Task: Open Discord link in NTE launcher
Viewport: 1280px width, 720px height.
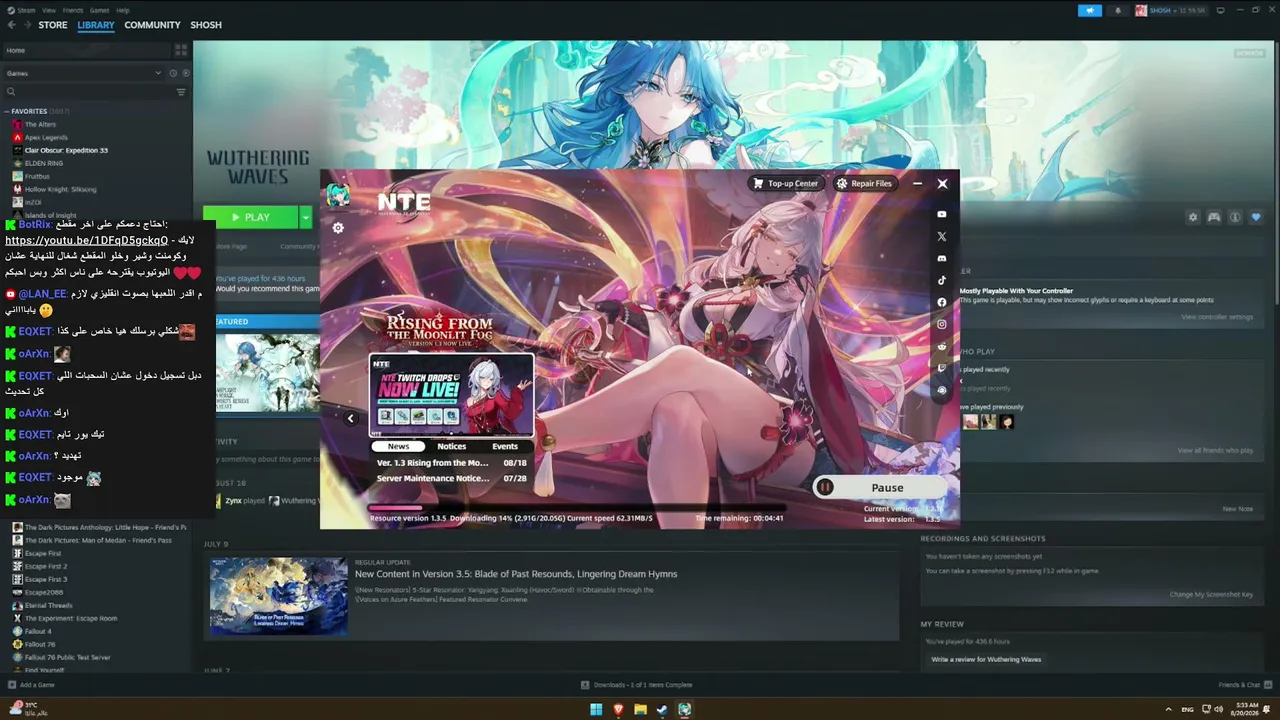Action: click(941, 258)
